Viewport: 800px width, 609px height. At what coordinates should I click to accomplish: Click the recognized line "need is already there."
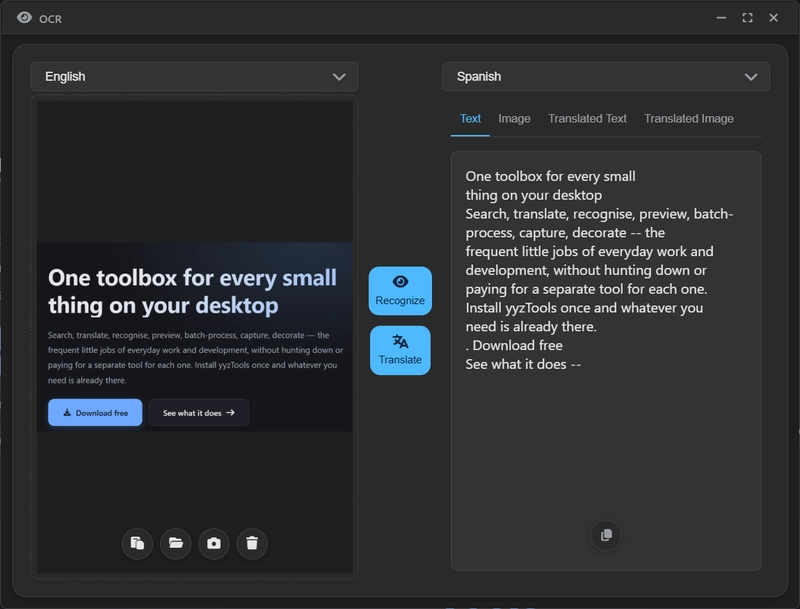click(x=531, y=326)
